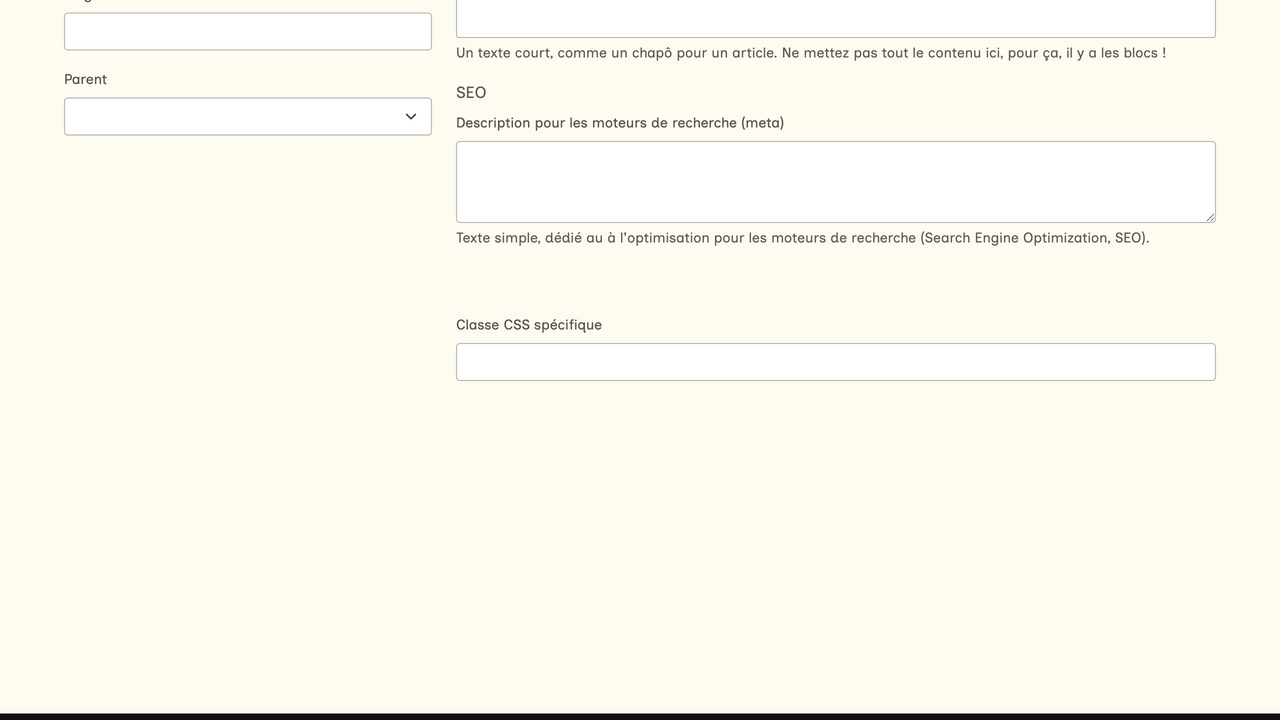Click the word "(meta)" in the description label

point(762,123)
